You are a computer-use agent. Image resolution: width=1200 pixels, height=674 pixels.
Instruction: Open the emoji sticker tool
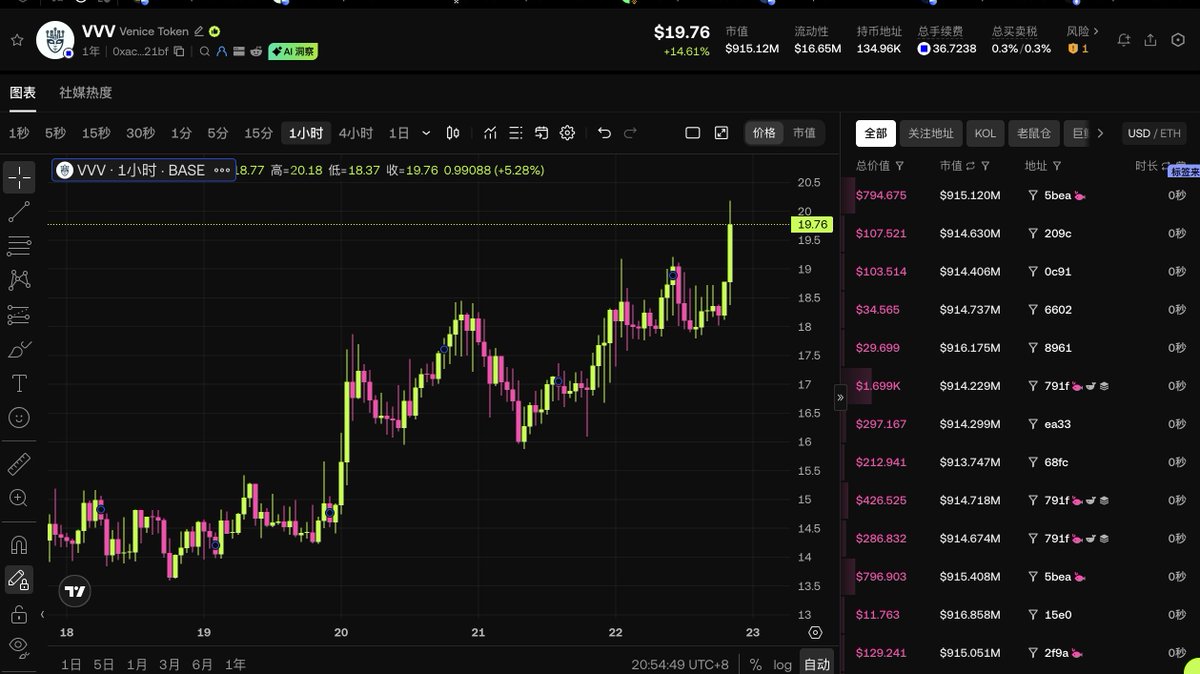[x=19, y=417]
